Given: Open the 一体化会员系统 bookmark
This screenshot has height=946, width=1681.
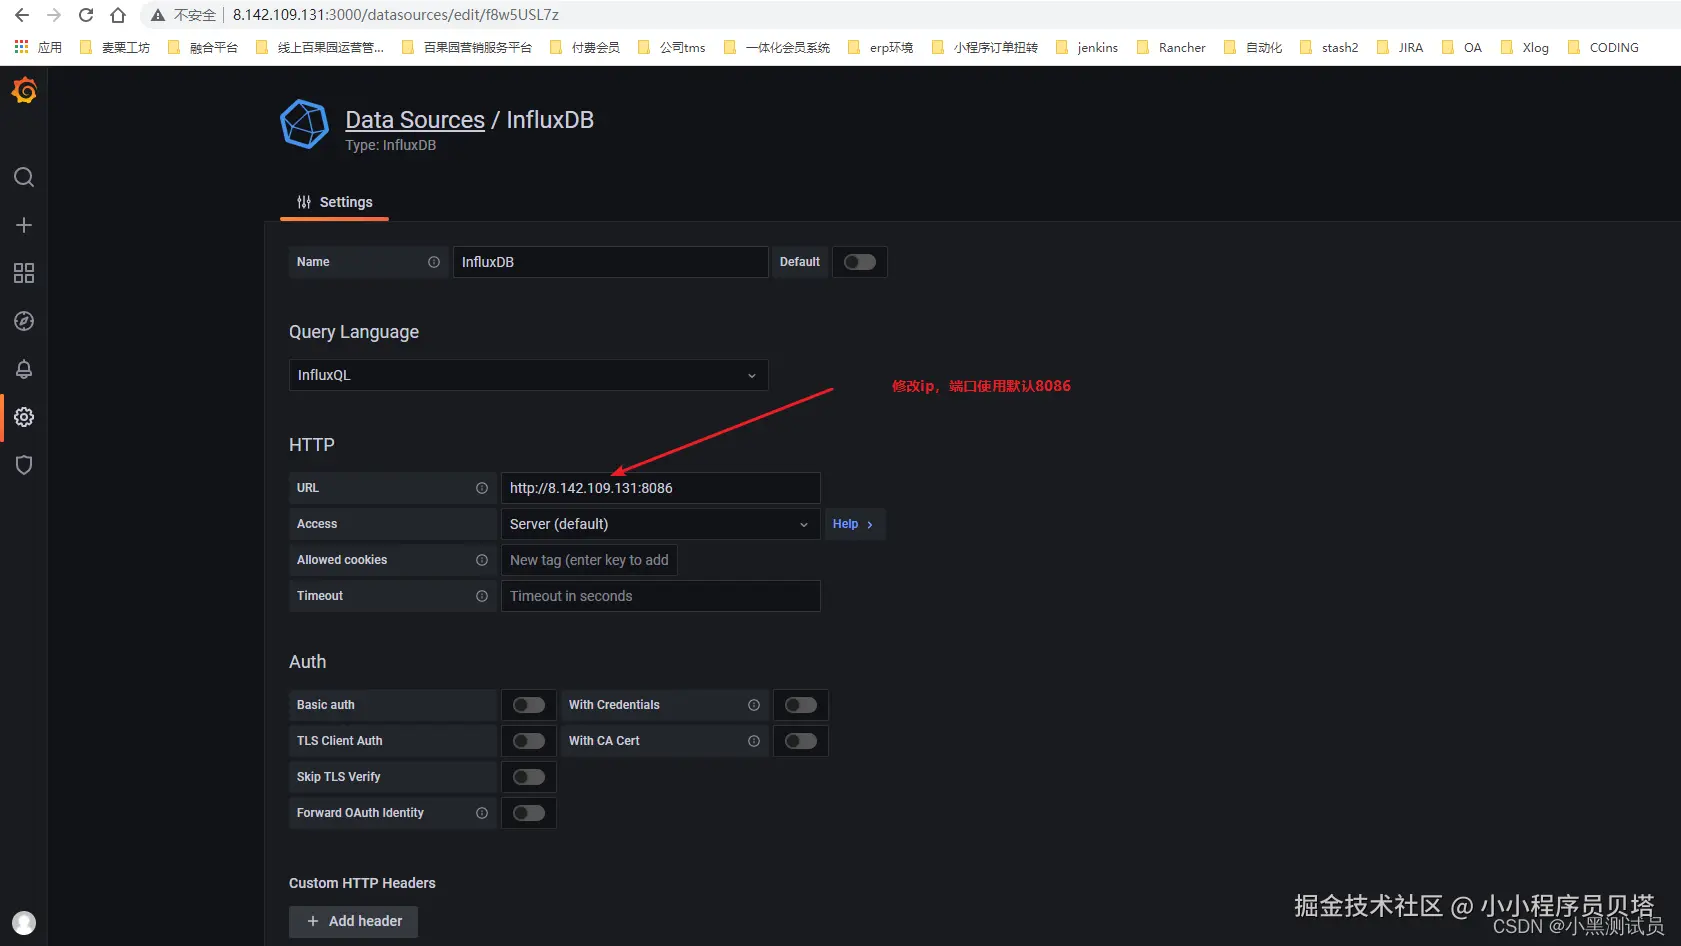Looking at the screenshot, I should point(777,47).
